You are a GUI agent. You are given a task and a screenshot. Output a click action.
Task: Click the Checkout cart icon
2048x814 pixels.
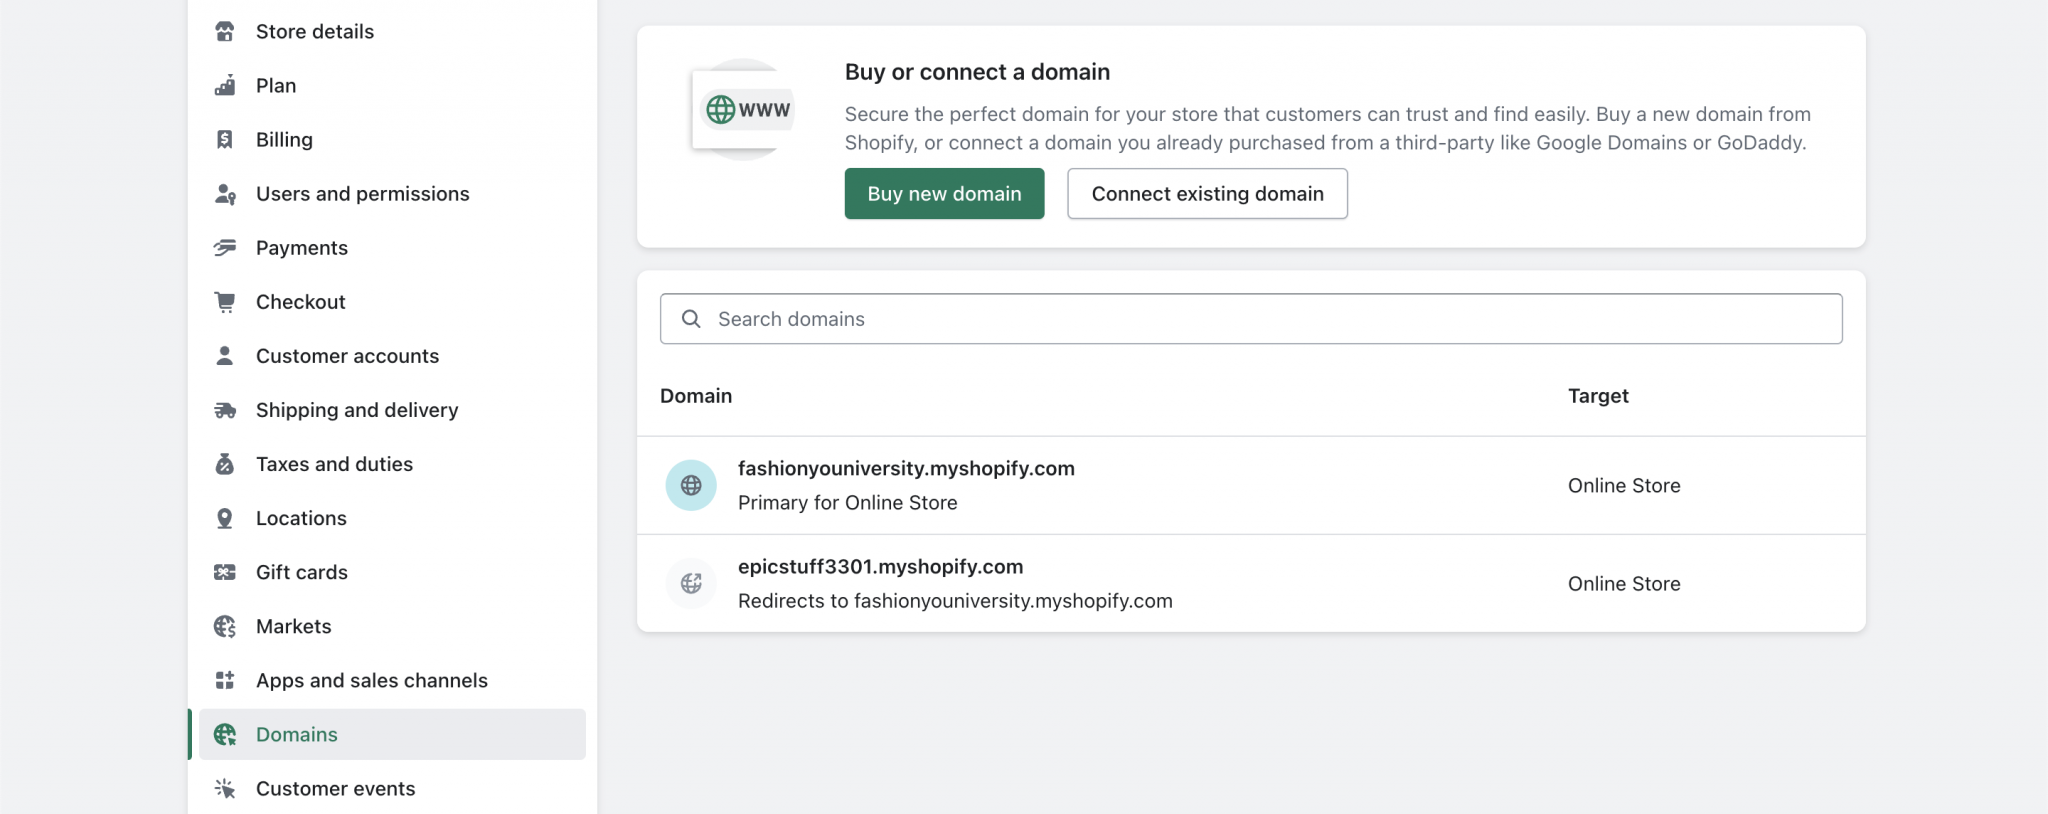click(225, 302)
